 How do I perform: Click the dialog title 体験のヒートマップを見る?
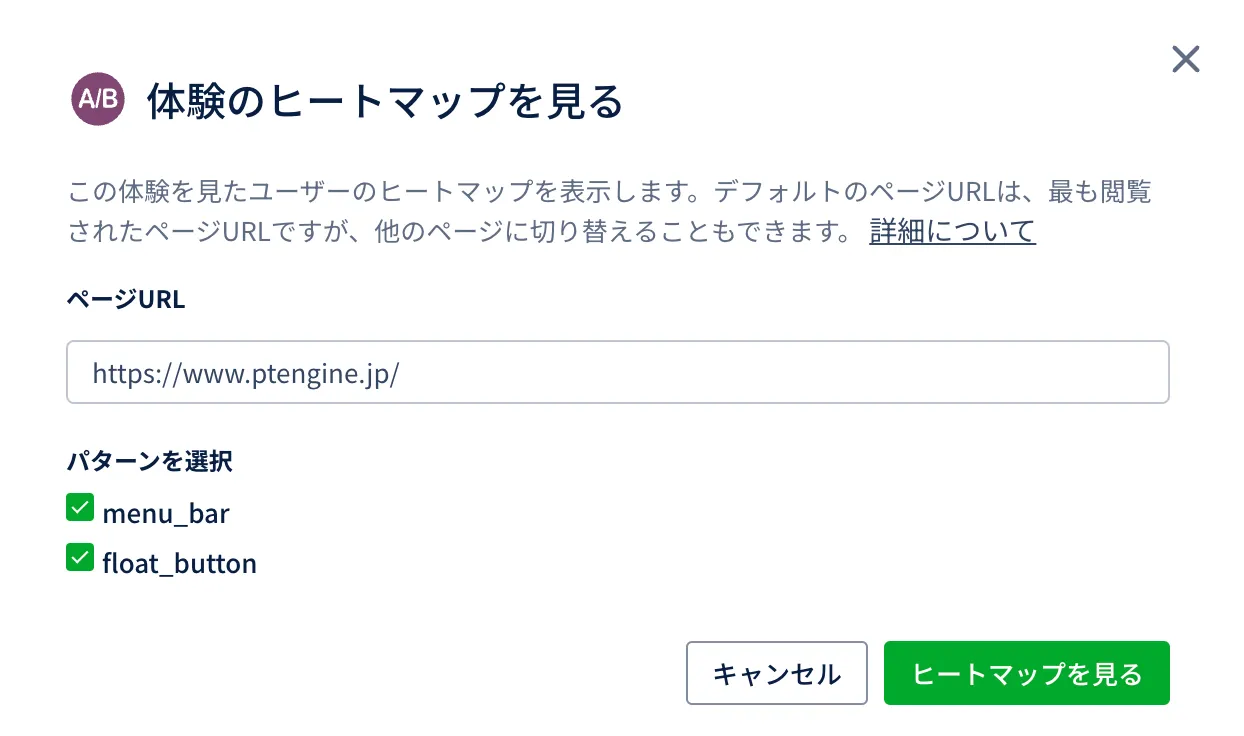point(385,102)
